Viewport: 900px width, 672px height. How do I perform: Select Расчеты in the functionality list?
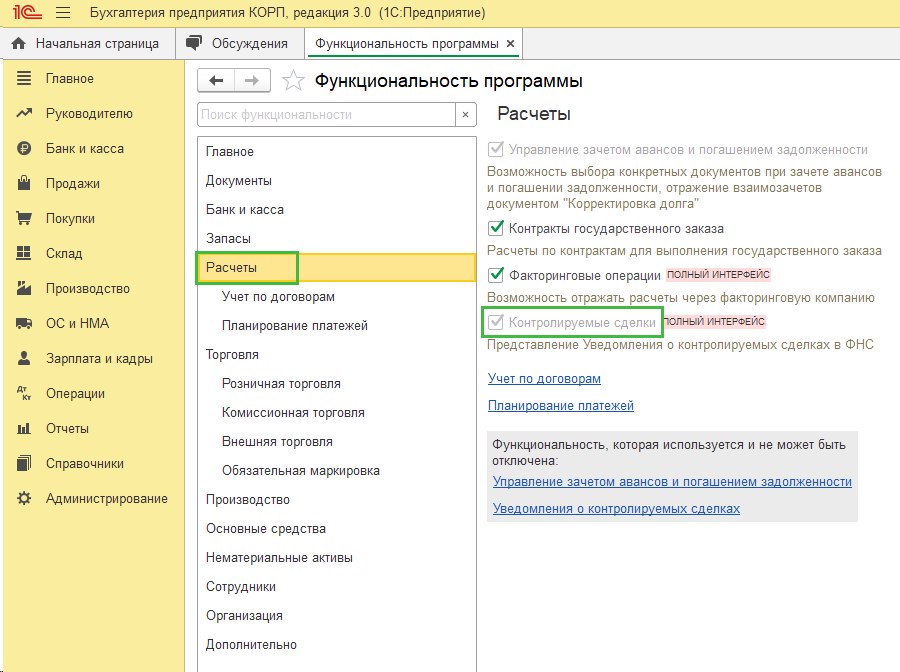(x=336, y=267)
